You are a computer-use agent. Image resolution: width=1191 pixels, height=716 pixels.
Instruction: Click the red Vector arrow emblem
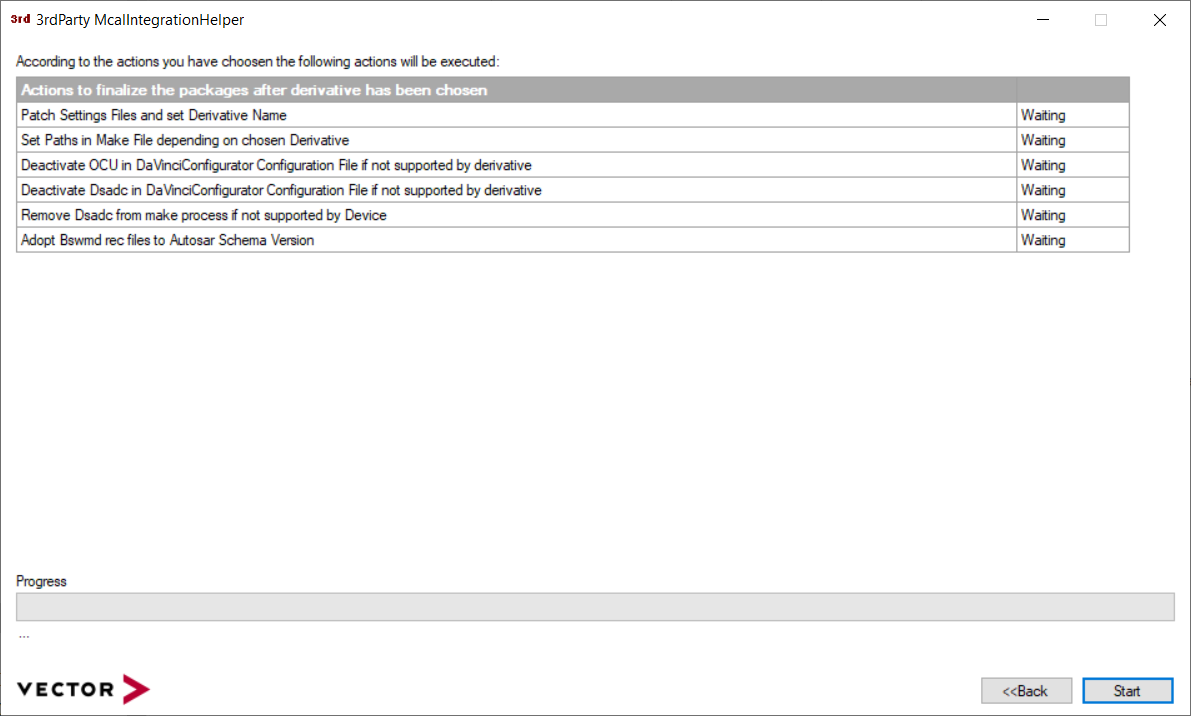[136, 689]
